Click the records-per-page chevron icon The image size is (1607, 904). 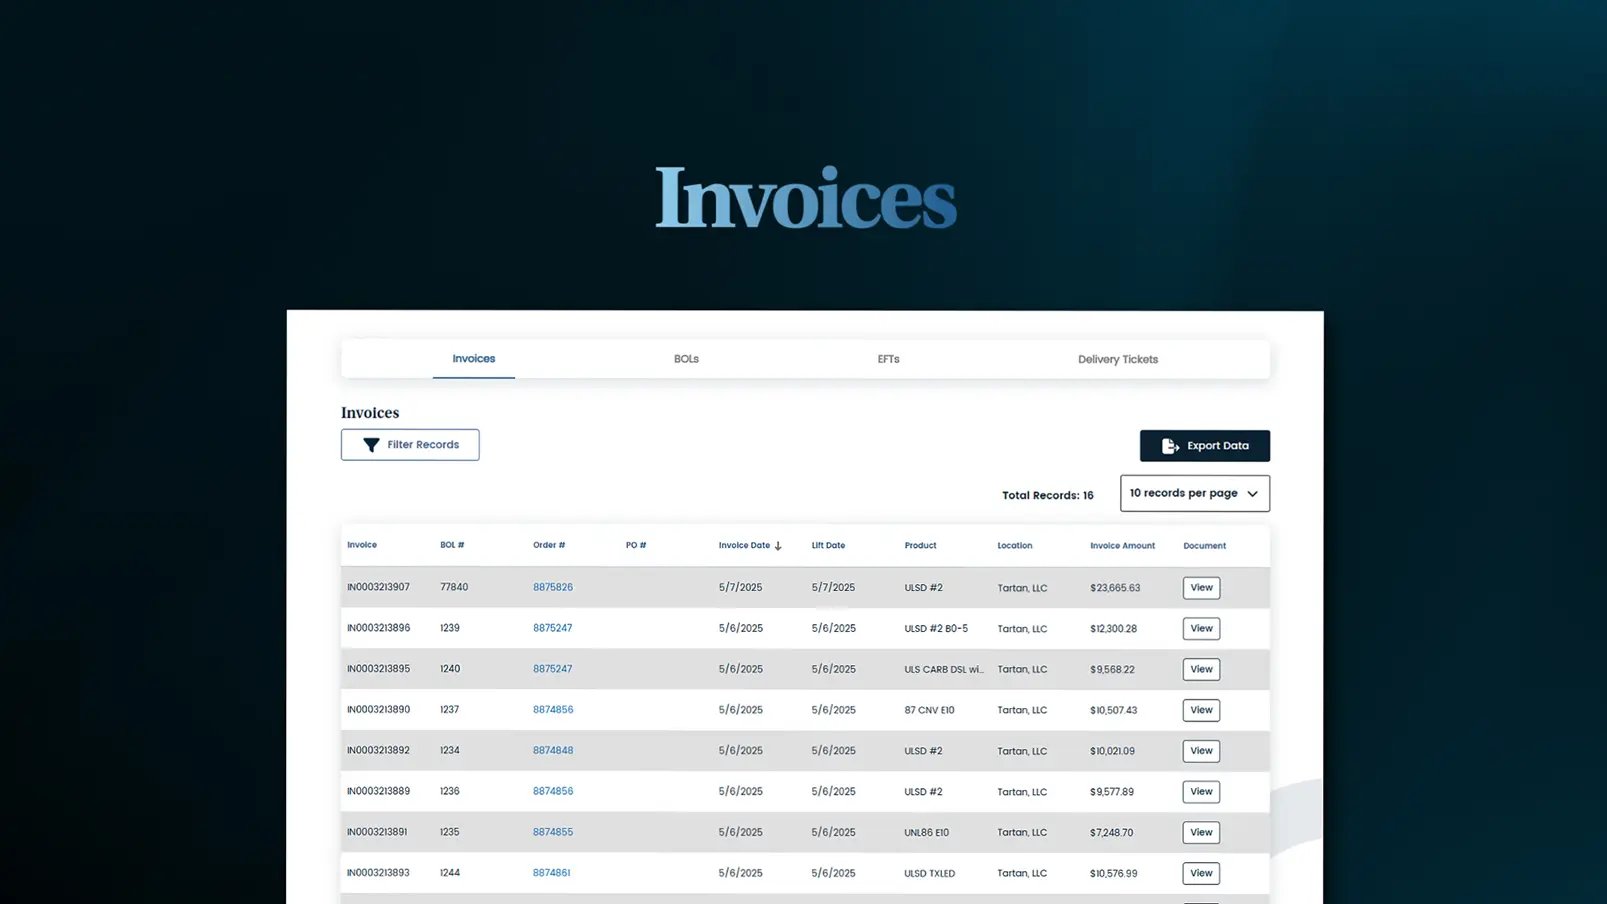(1252, 493)
